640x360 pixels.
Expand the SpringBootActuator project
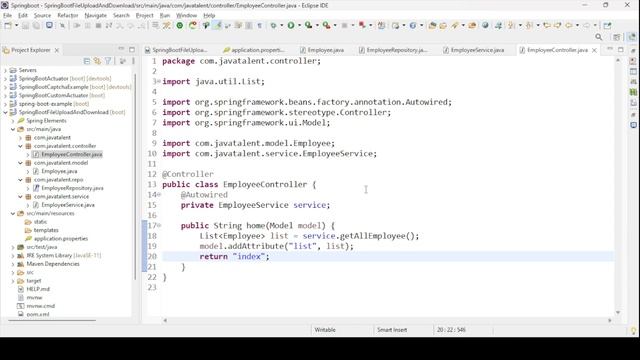coord(5,78)
